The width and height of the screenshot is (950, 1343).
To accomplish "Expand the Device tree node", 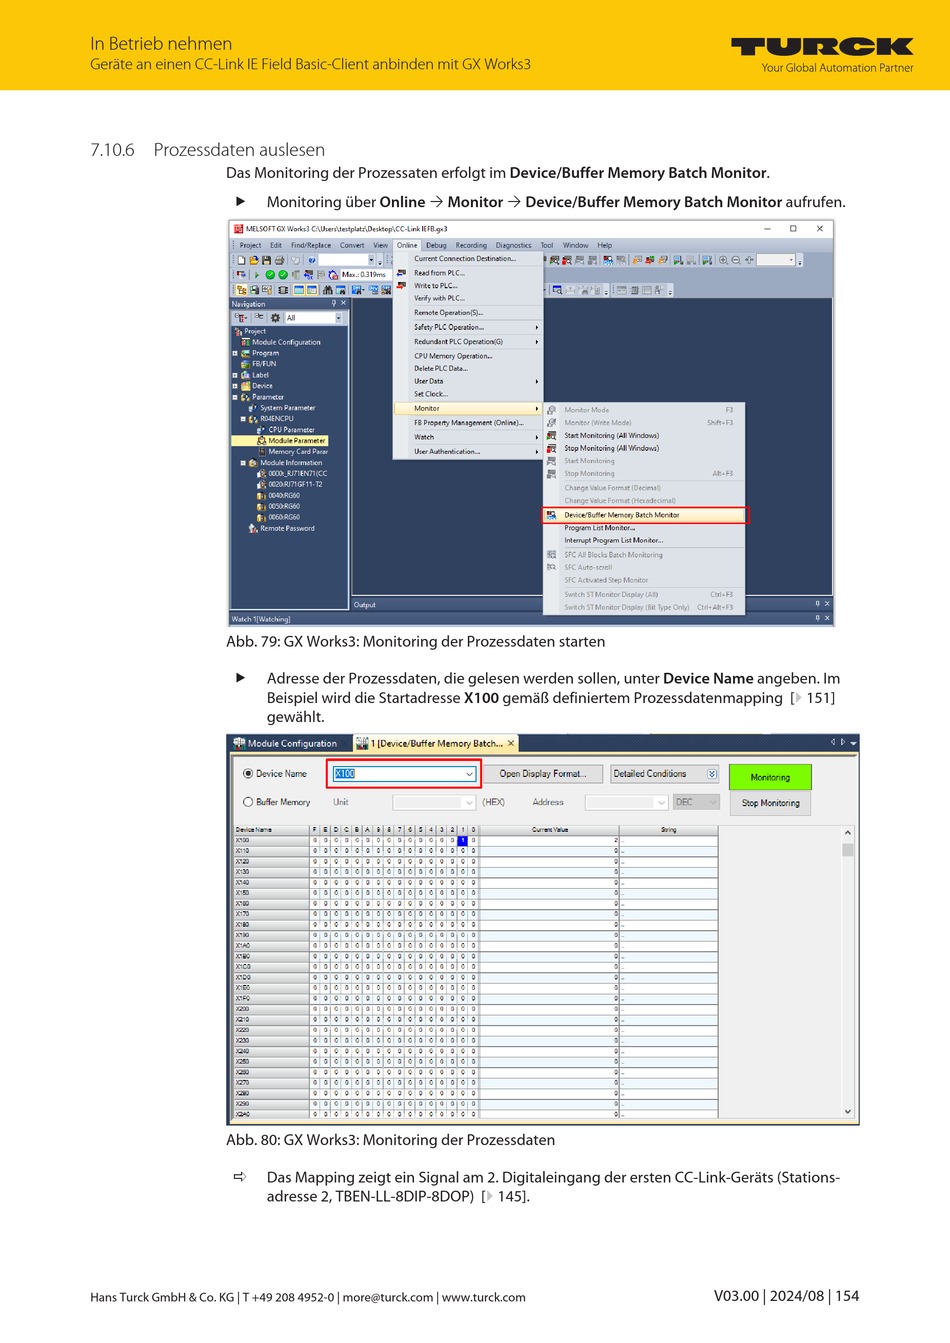I will [x=235, y=386].
